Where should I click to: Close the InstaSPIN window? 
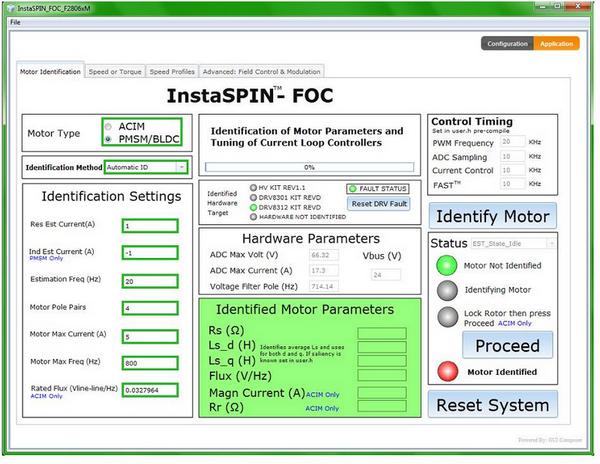point(579,7)
